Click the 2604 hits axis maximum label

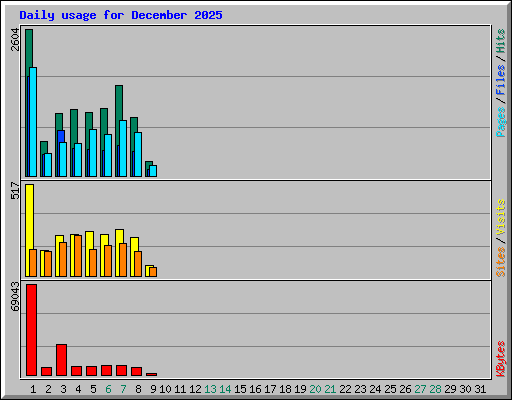(15, 40)
